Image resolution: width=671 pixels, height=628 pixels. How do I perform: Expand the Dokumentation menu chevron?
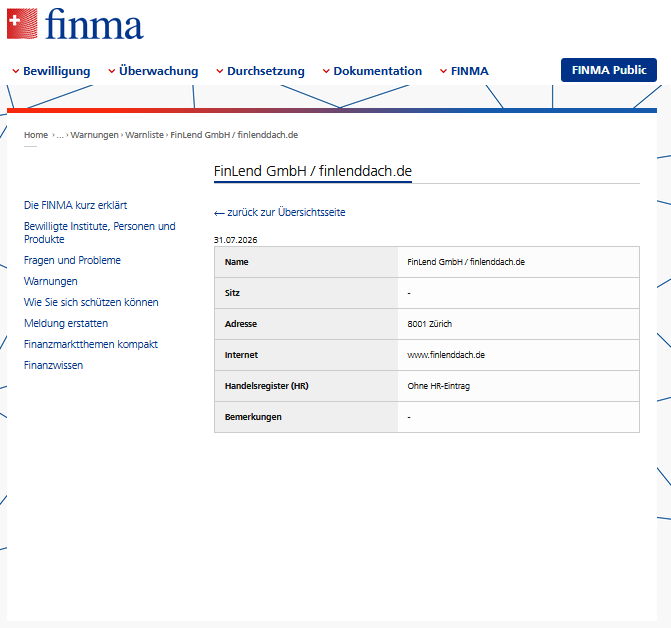click(326, 71)
